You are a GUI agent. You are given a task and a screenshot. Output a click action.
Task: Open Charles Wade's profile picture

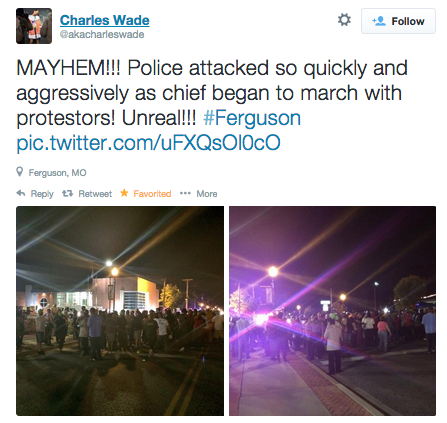[x=34, y=26]
